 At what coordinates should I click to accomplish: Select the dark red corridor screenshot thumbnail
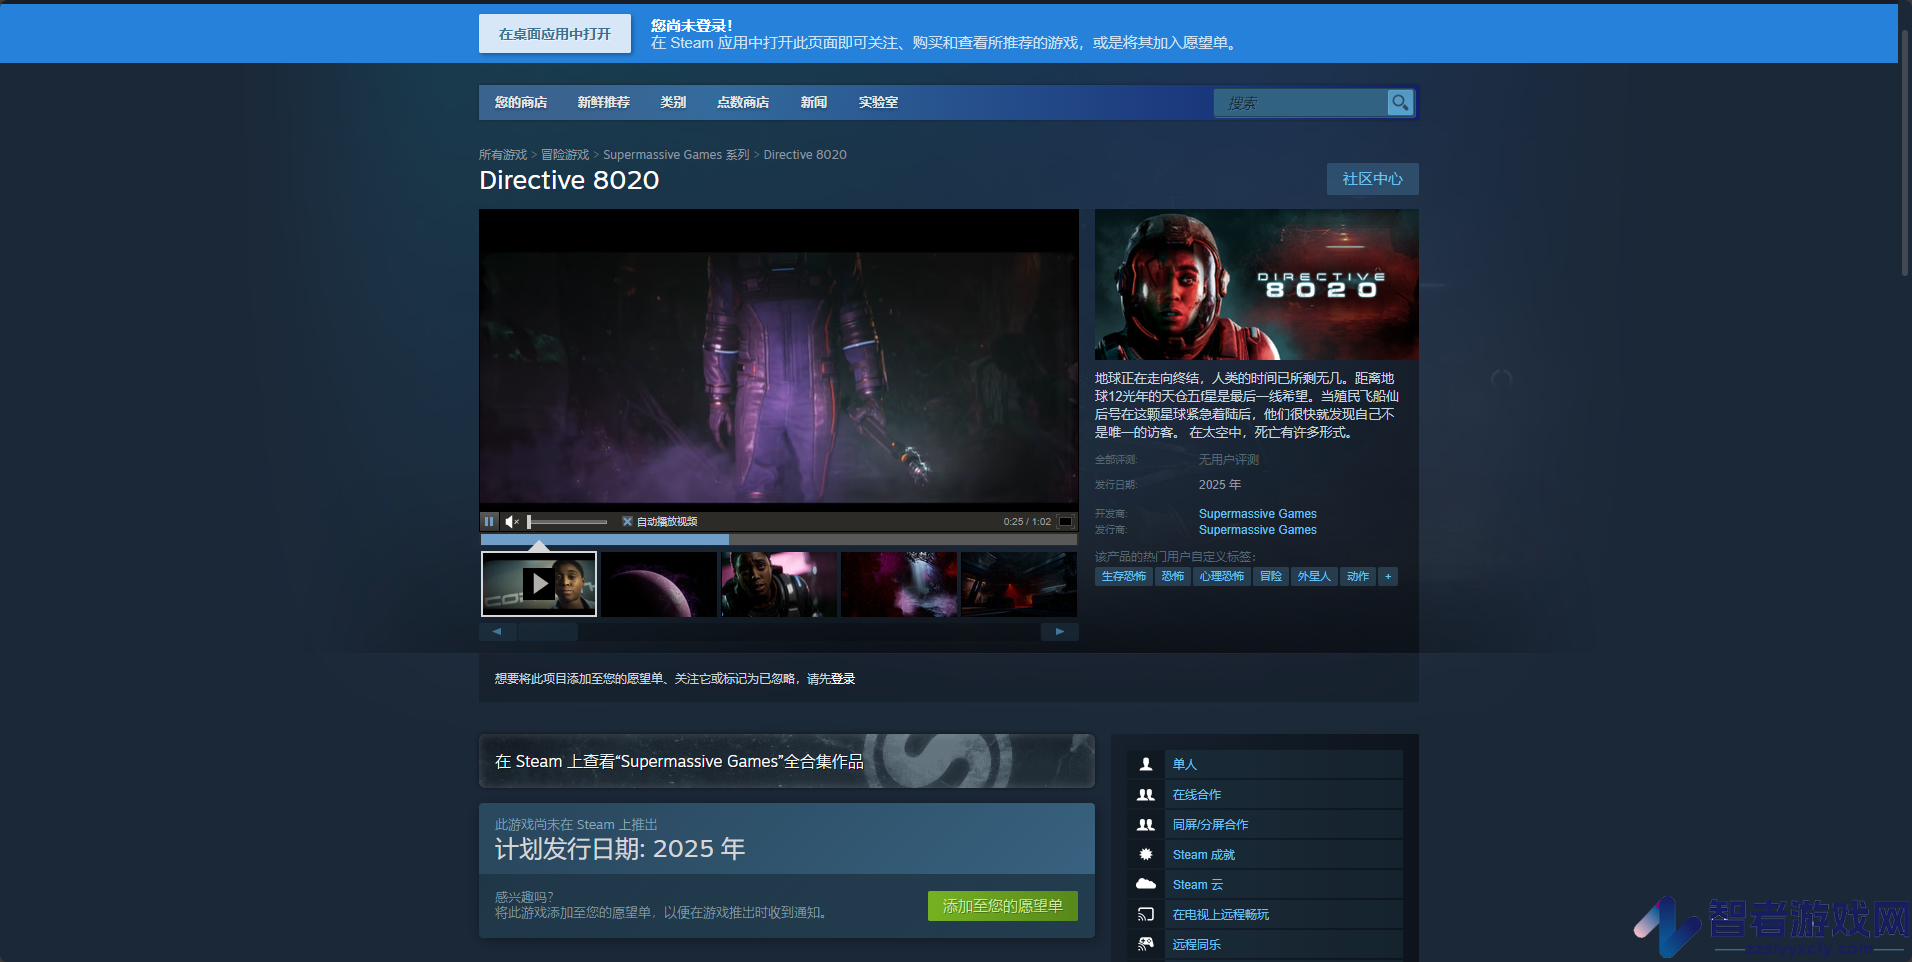click(1019, 584)
